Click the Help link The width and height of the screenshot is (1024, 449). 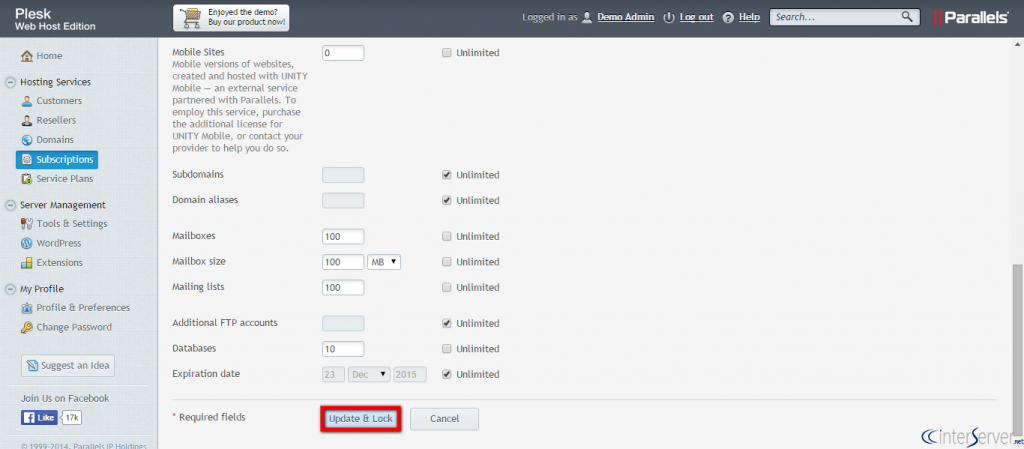click(749, 18)
